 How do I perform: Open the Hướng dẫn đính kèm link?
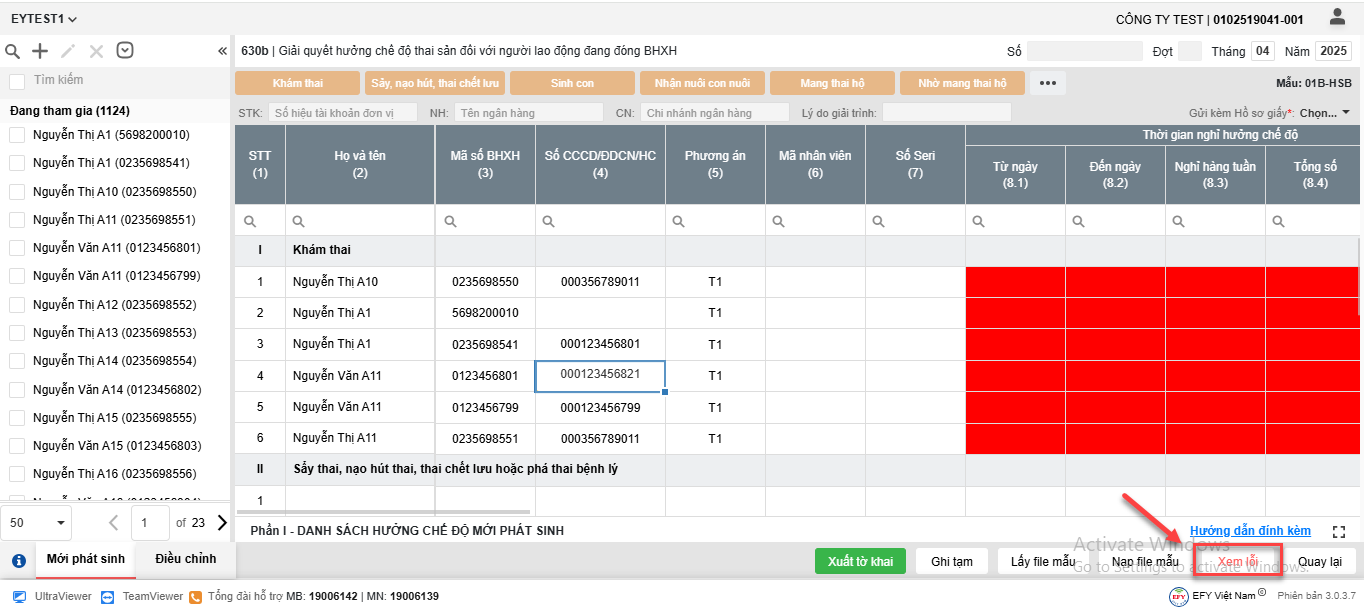[1250, 531]
